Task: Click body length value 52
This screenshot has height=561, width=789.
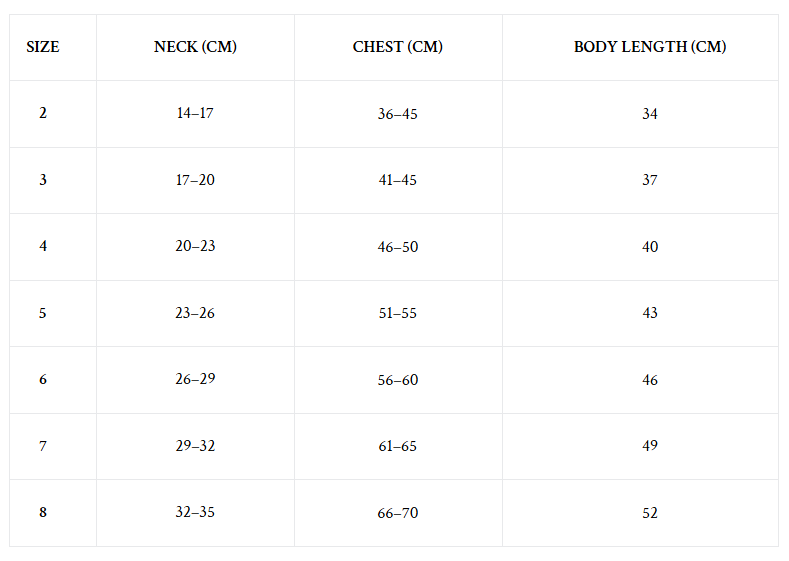Action: pos(650,513)
